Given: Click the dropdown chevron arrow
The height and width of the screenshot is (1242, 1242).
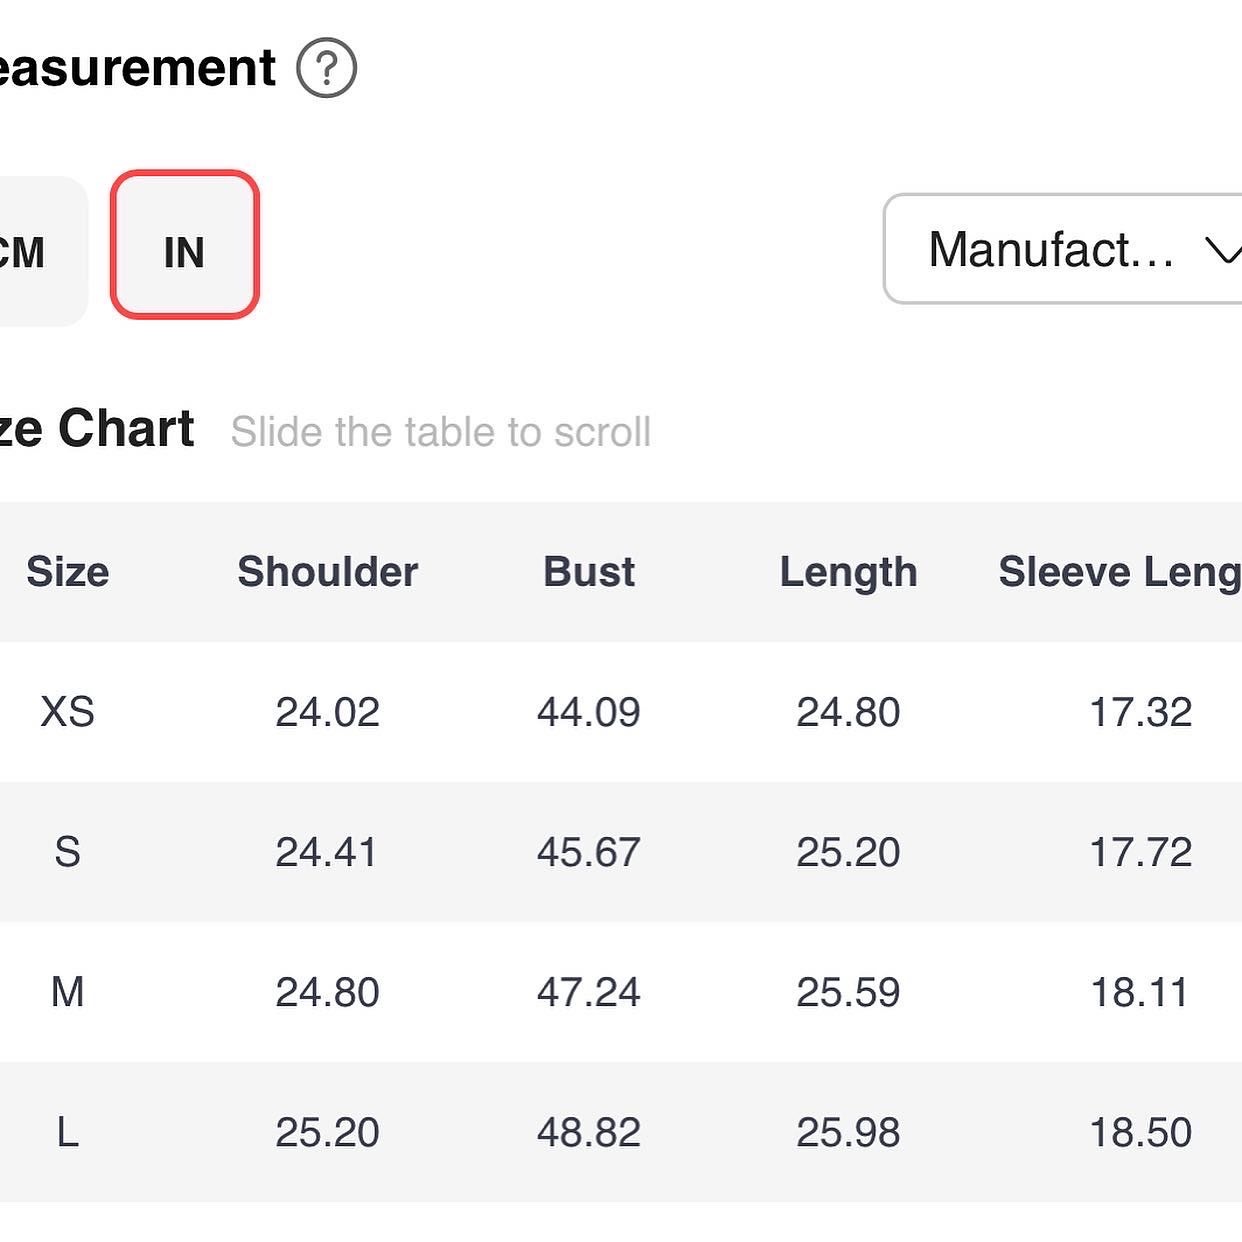Looking at the screenshot, I should click(x=1223, y=250).
